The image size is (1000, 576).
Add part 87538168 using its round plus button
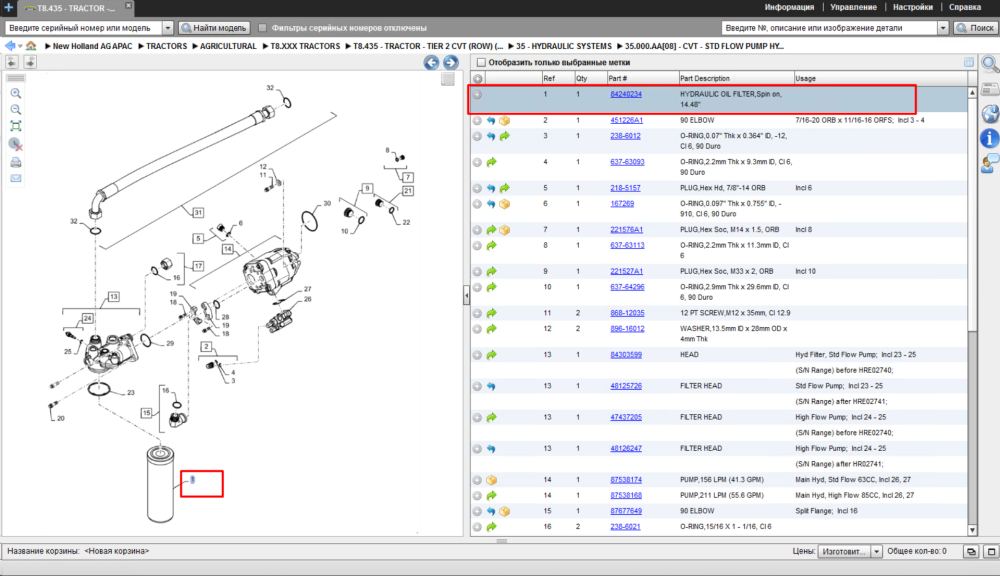(477, 496)
